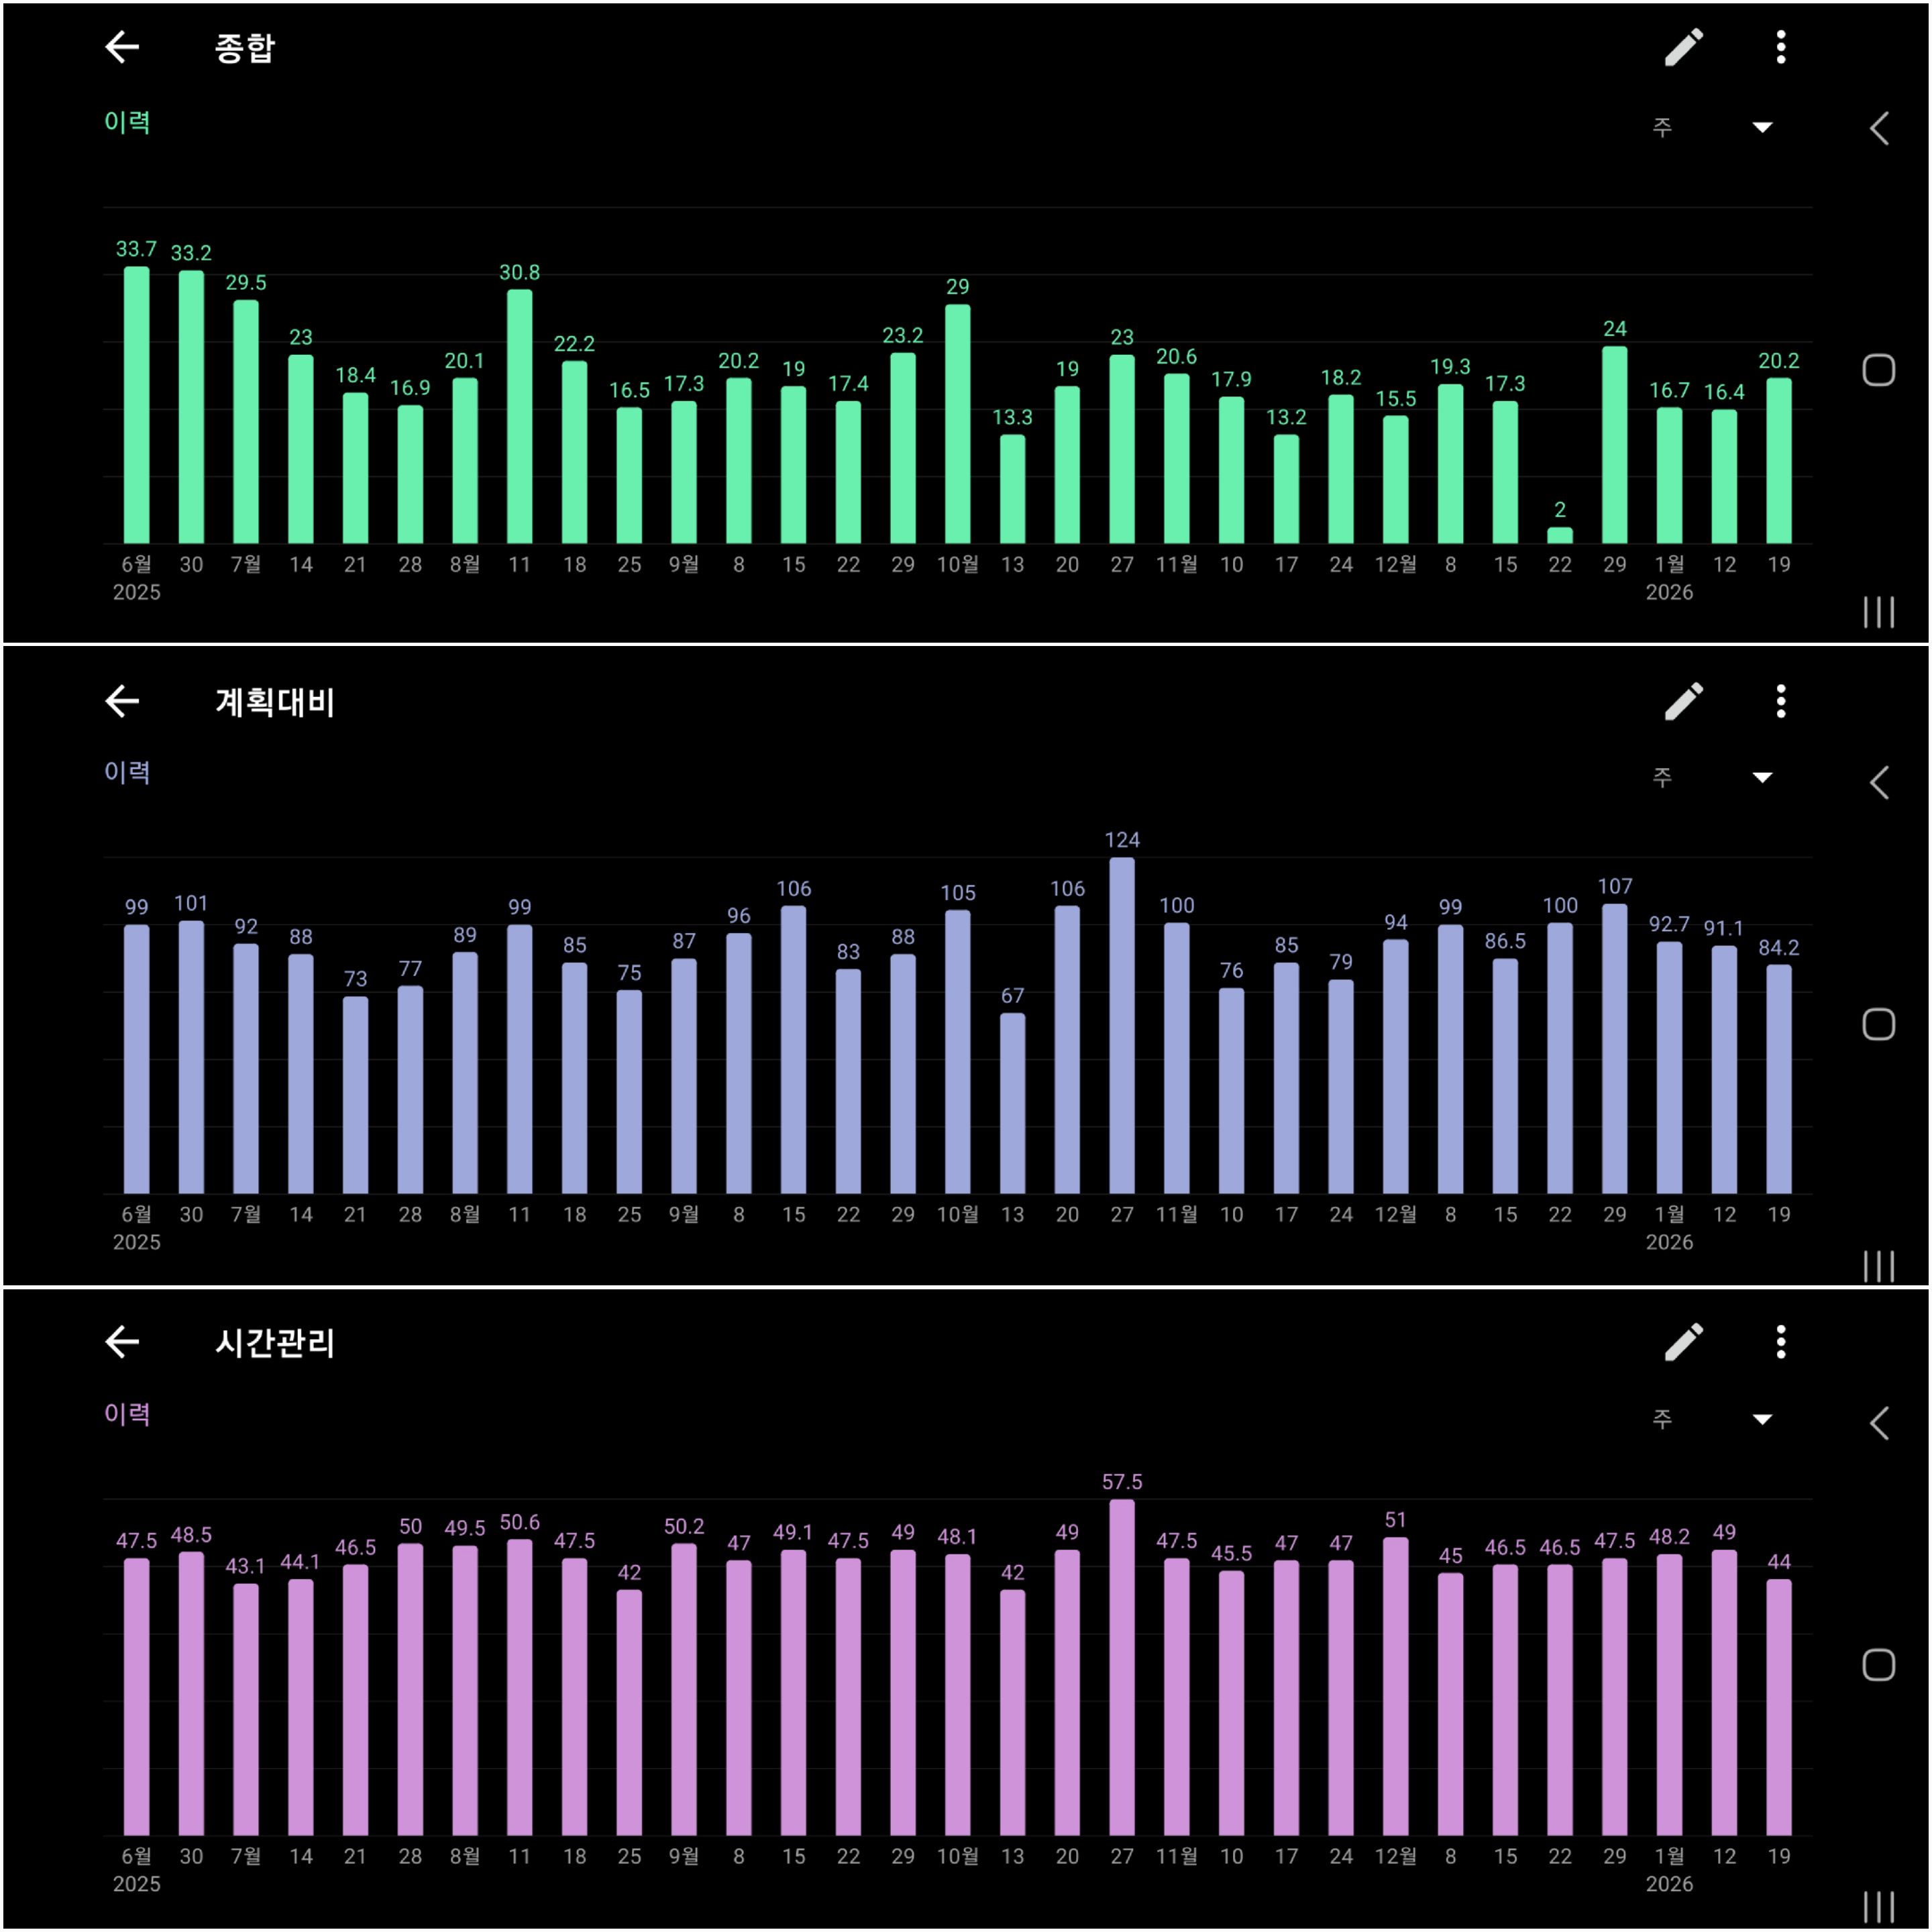Tap Android home button beside 종합 chart
1932x1932 pixels.
(x=1878, y=370)
